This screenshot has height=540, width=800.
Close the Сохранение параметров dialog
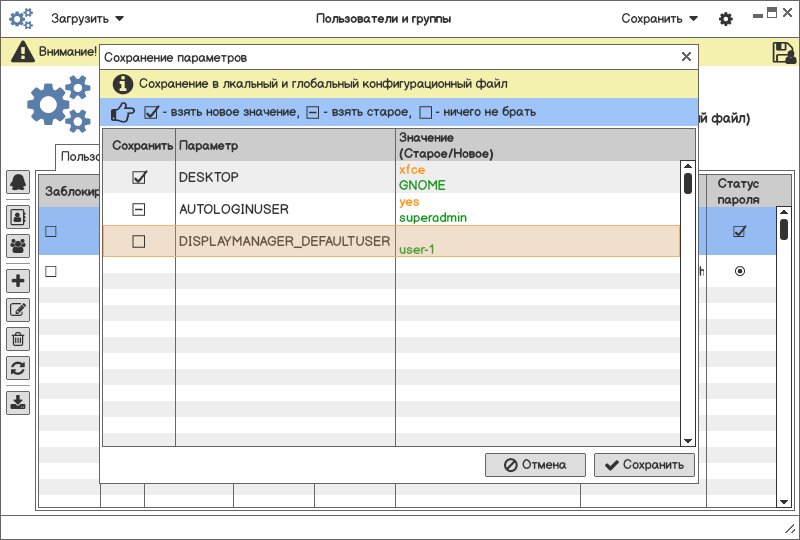(686, 58)
